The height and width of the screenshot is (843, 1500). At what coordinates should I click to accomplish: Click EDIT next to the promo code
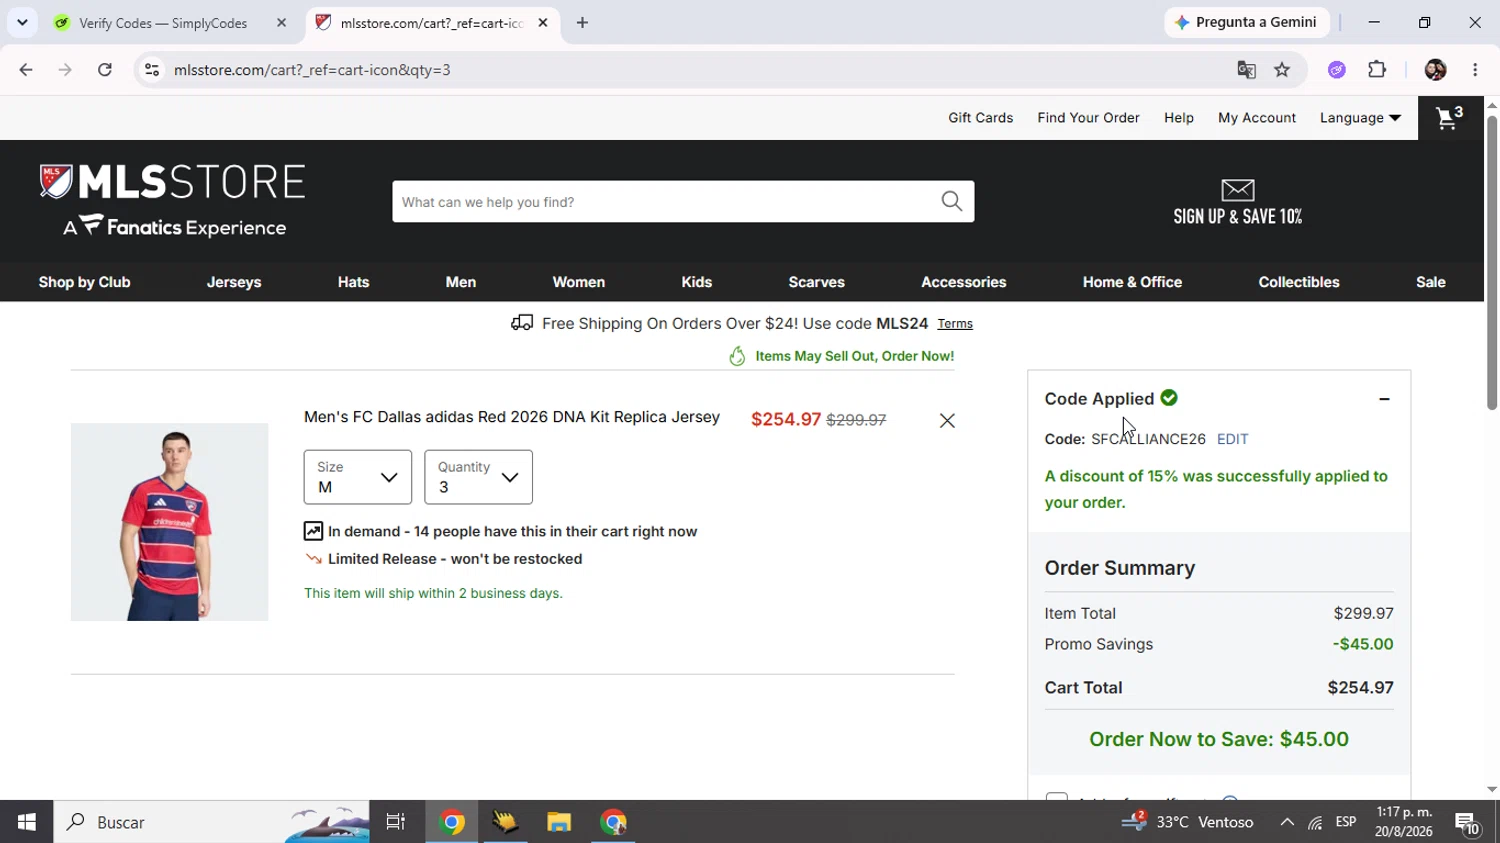[1233, 439]
